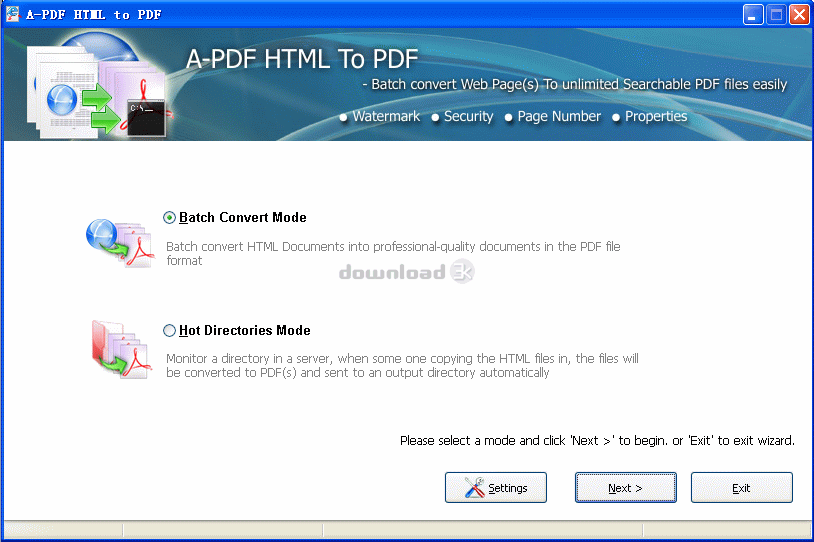Open the Settings dialog

pyautogui.click(x=496, y=487)
